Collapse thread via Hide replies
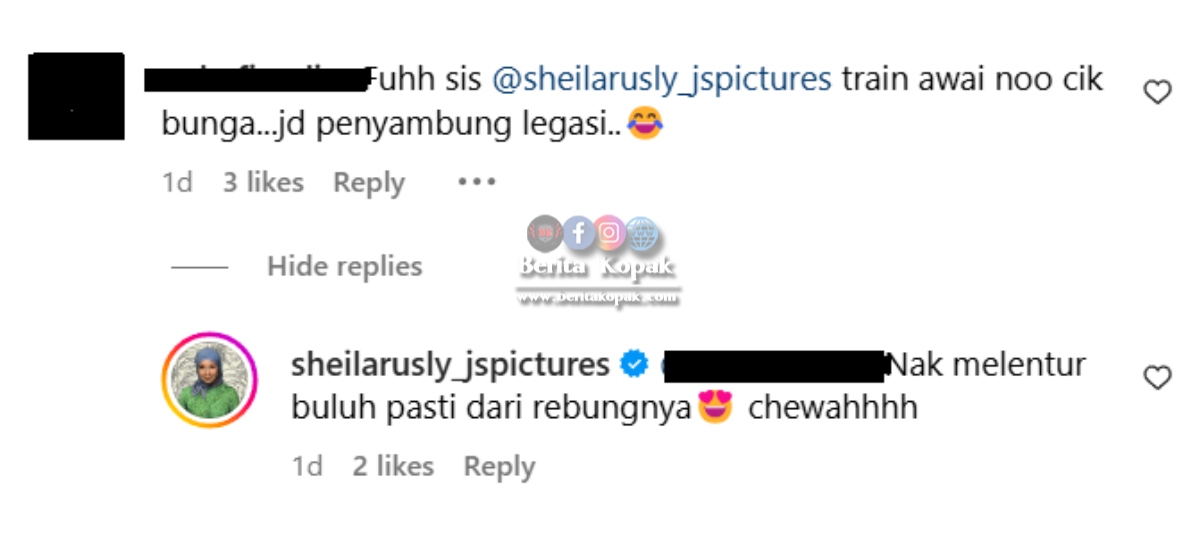 (344, 267)
